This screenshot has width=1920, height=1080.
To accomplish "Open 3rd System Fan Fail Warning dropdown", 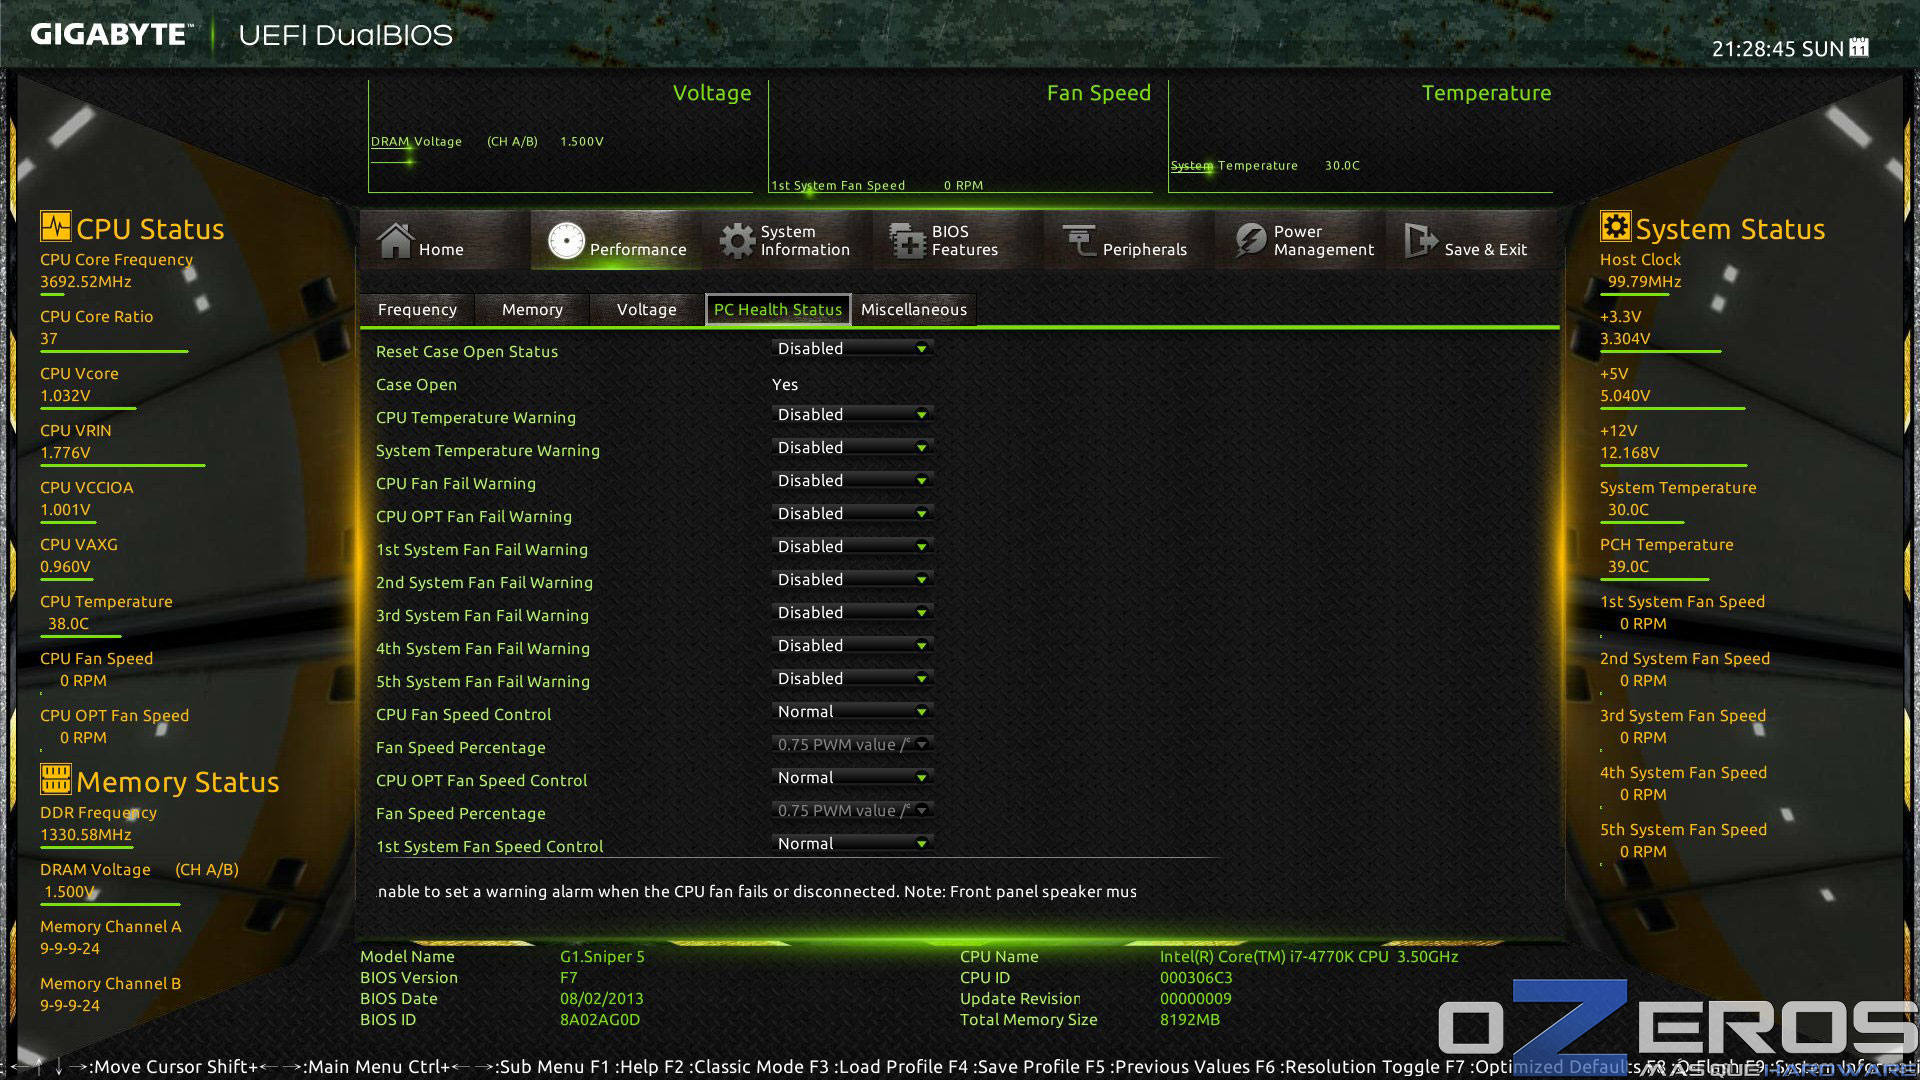I will click(x=852, y=613).
